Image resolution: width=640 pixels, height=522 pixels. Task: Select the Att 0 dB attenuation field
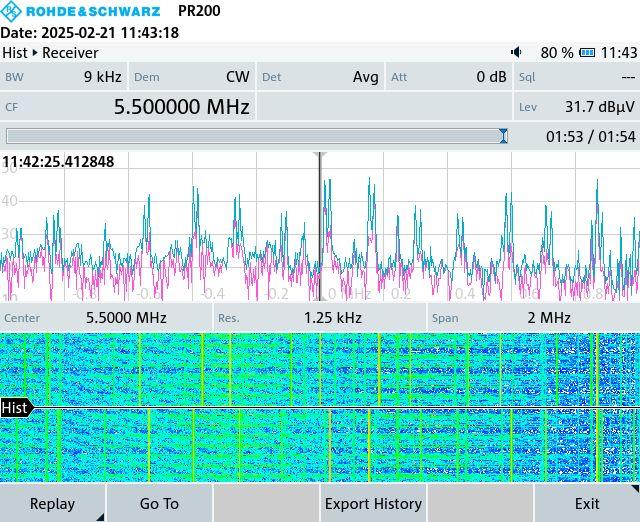click(x=449, y=77)
